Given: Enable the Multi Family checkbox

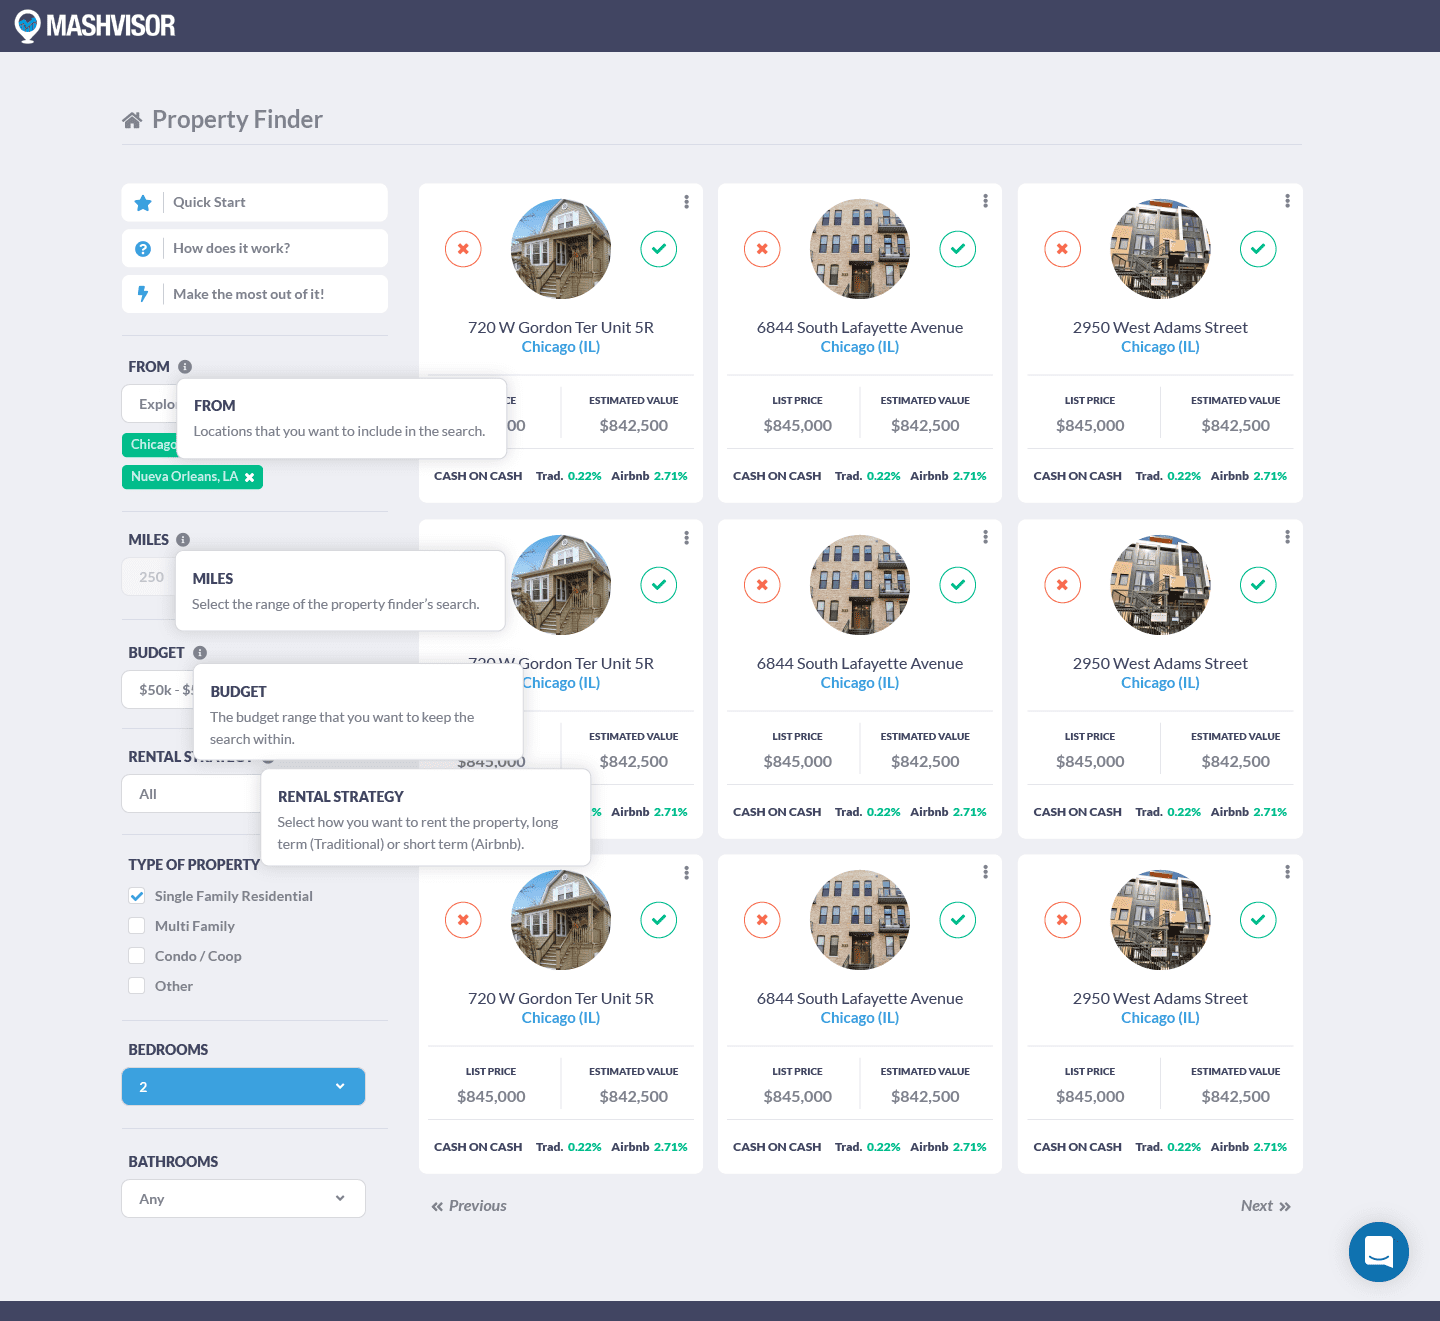Looking at the screenshot, I should coord(137,926).
